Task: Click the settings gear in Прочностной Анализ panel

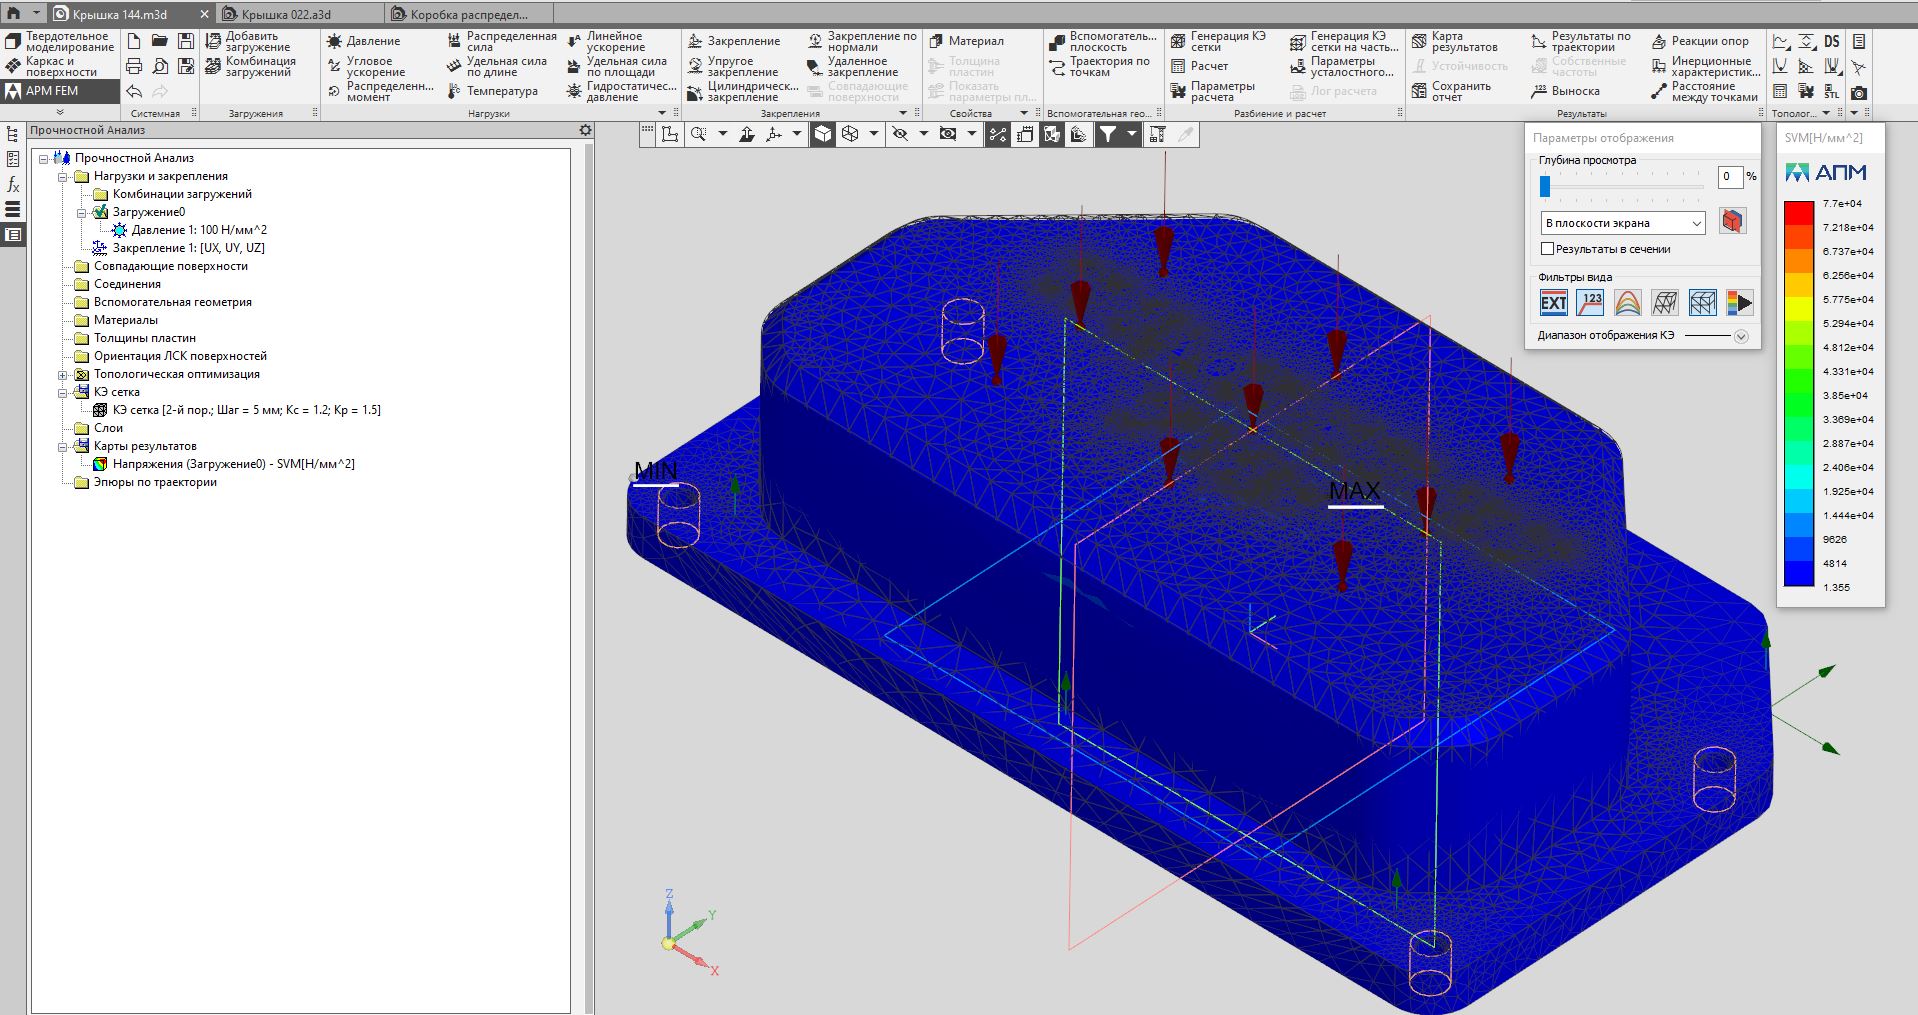Action: click(586, 131)
